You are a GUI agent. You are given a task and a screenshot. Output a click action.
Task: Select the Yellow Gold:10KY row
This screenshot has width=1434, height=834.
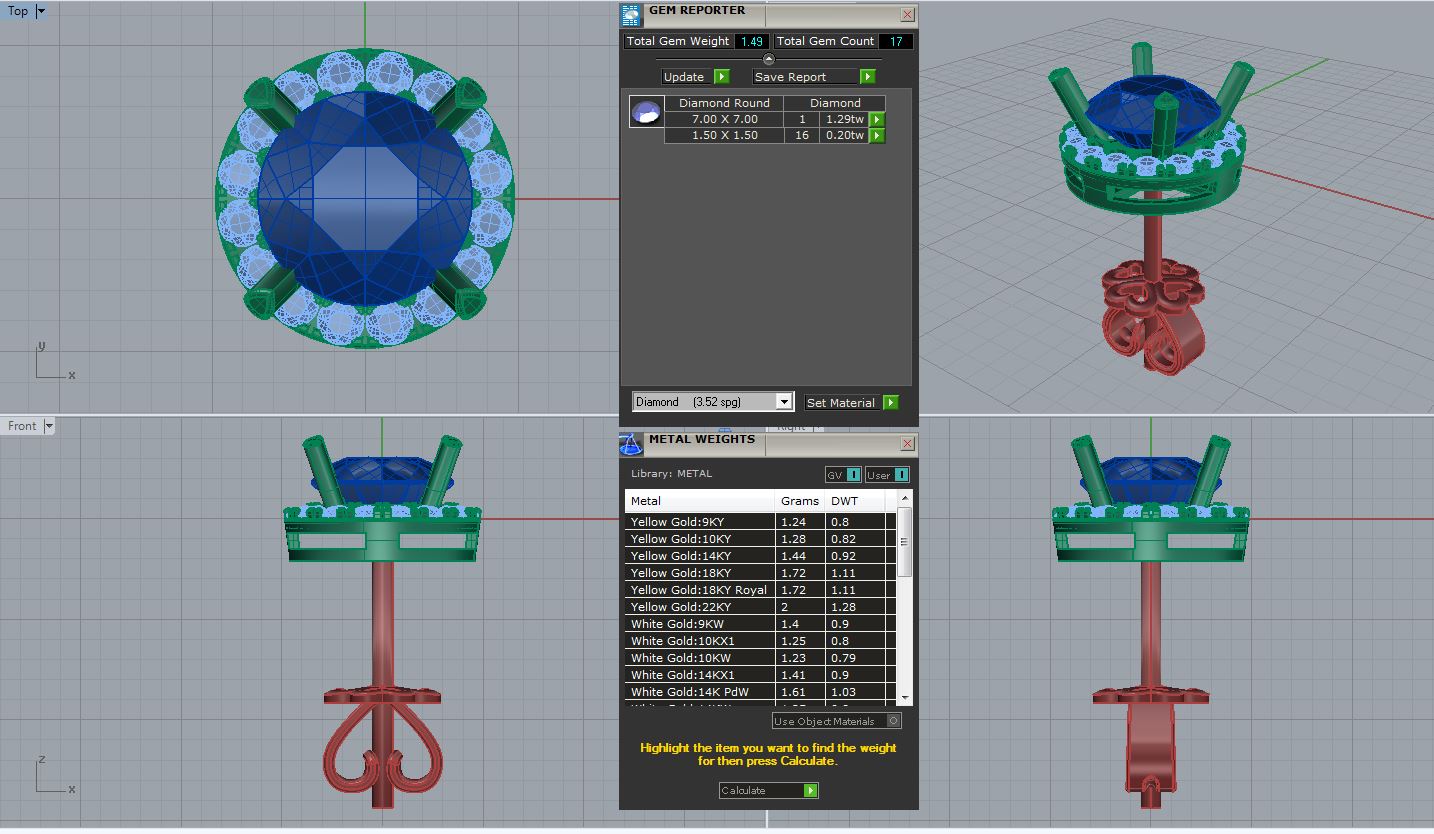point(760,539)
